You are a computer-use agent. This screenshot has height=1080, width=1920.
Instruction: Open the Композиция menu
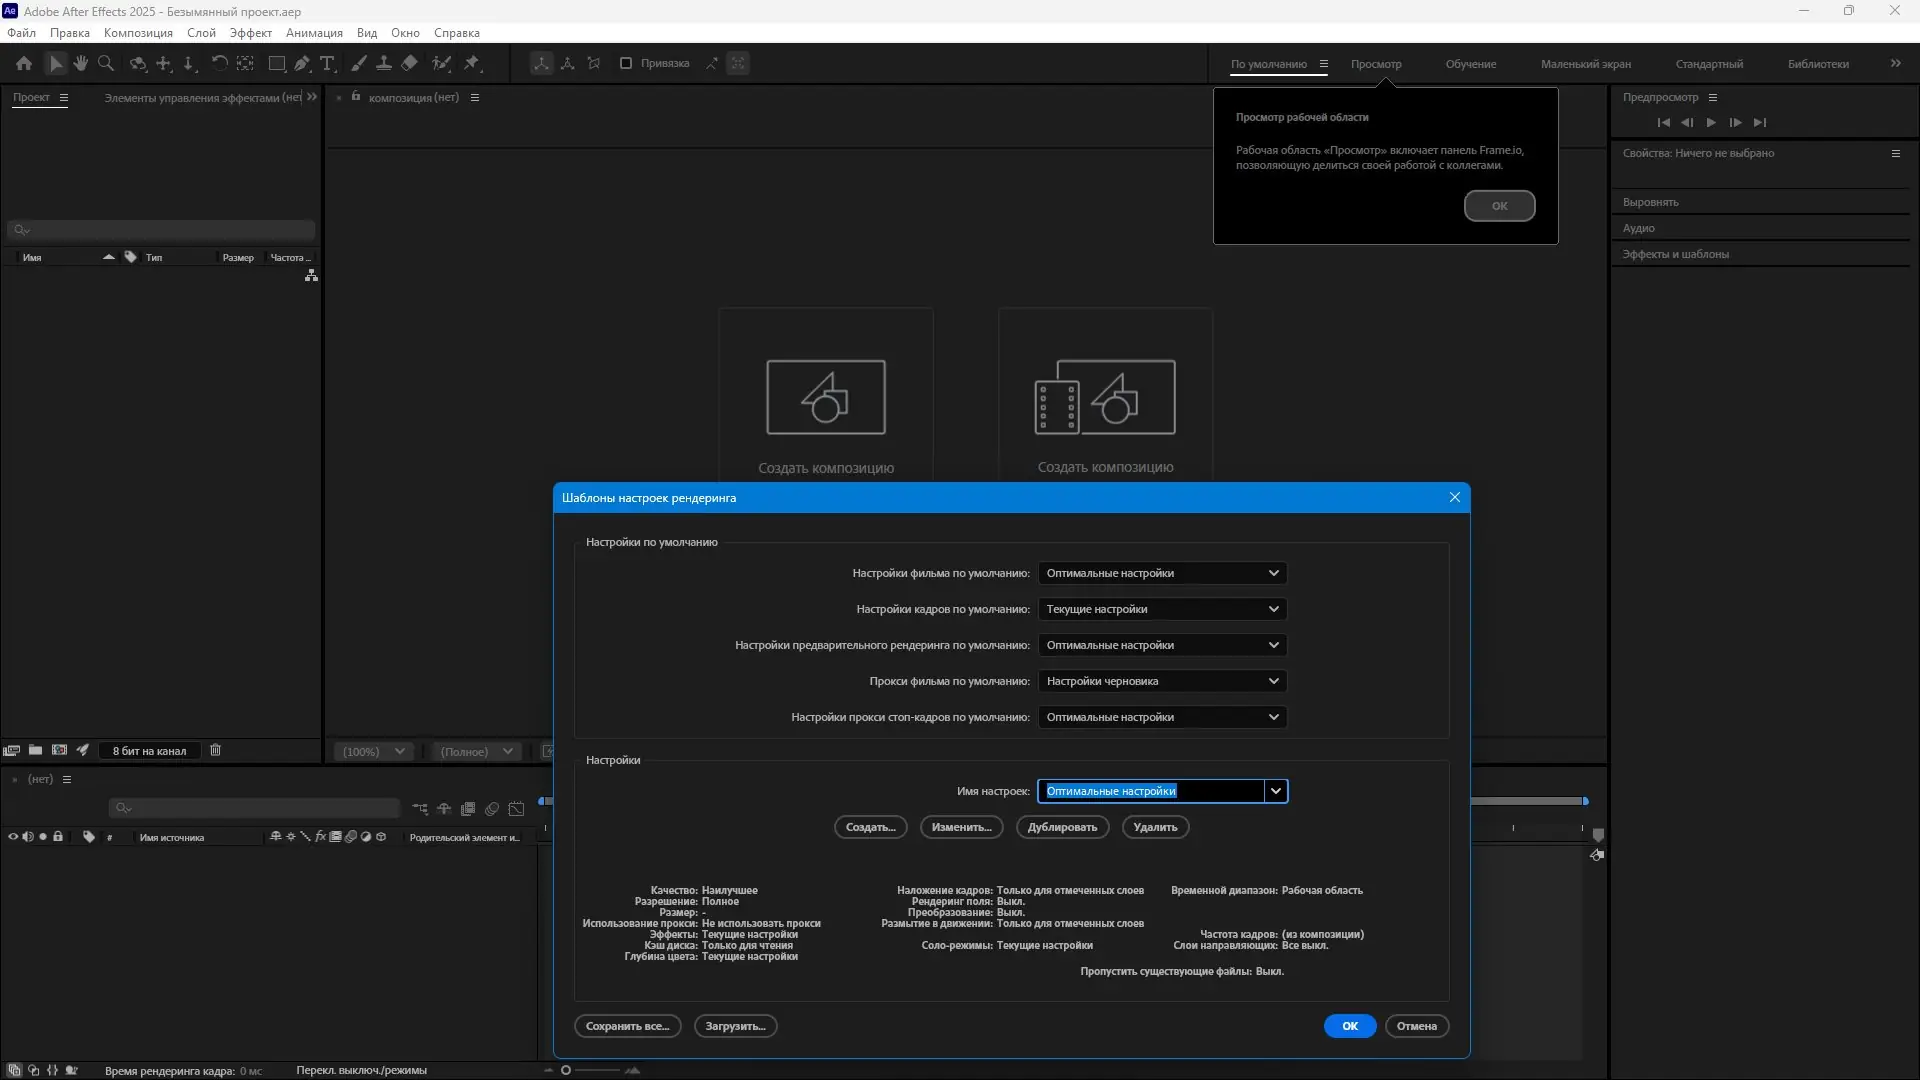tap(138, 33)
